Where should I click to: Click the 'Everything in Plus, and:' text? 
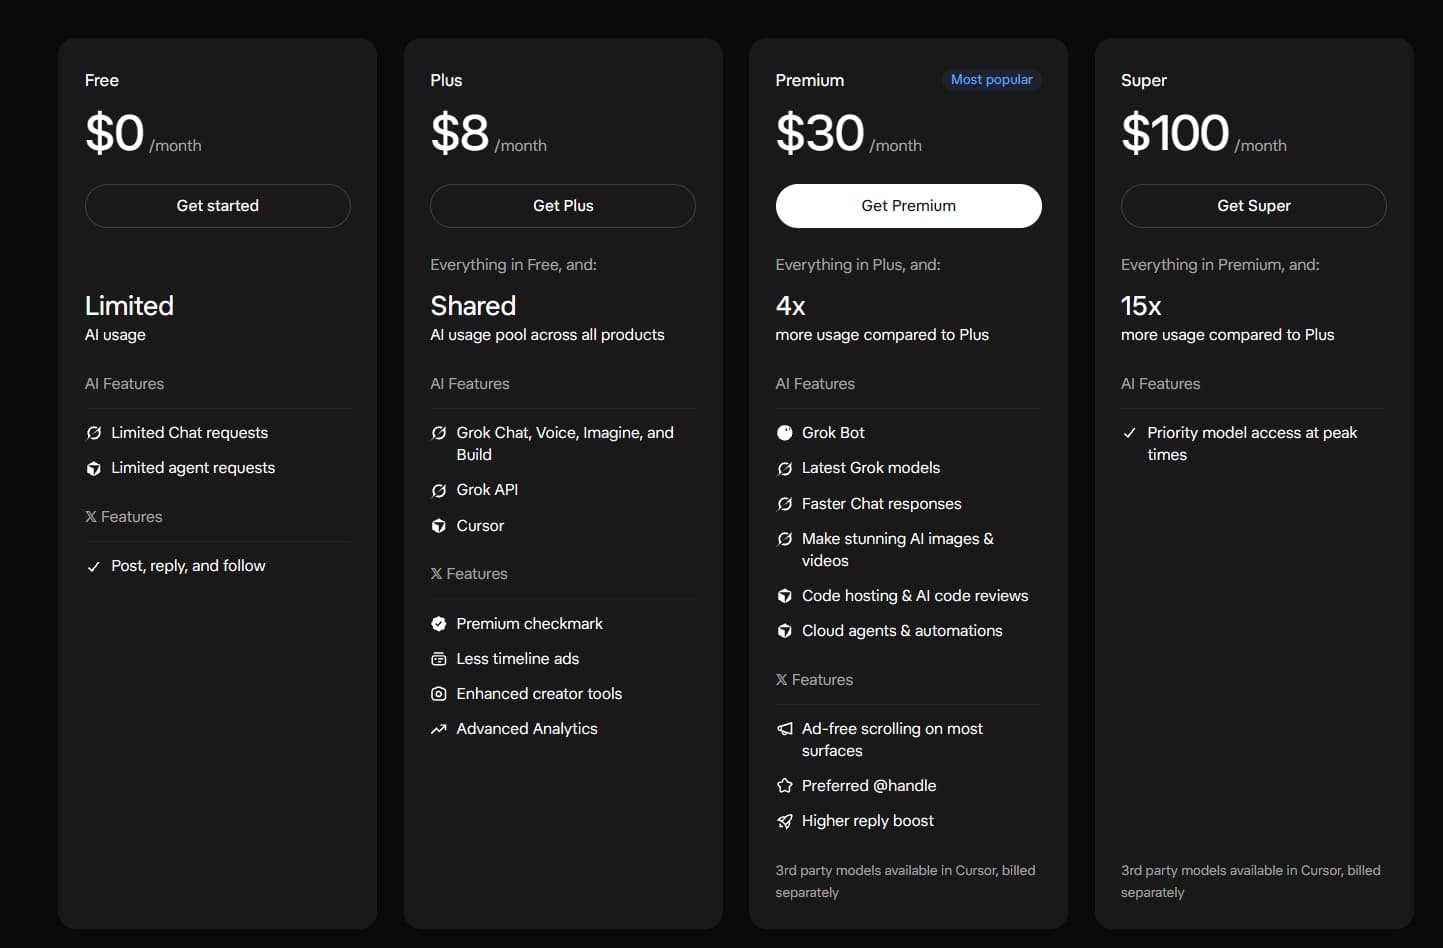coord(858,265)
